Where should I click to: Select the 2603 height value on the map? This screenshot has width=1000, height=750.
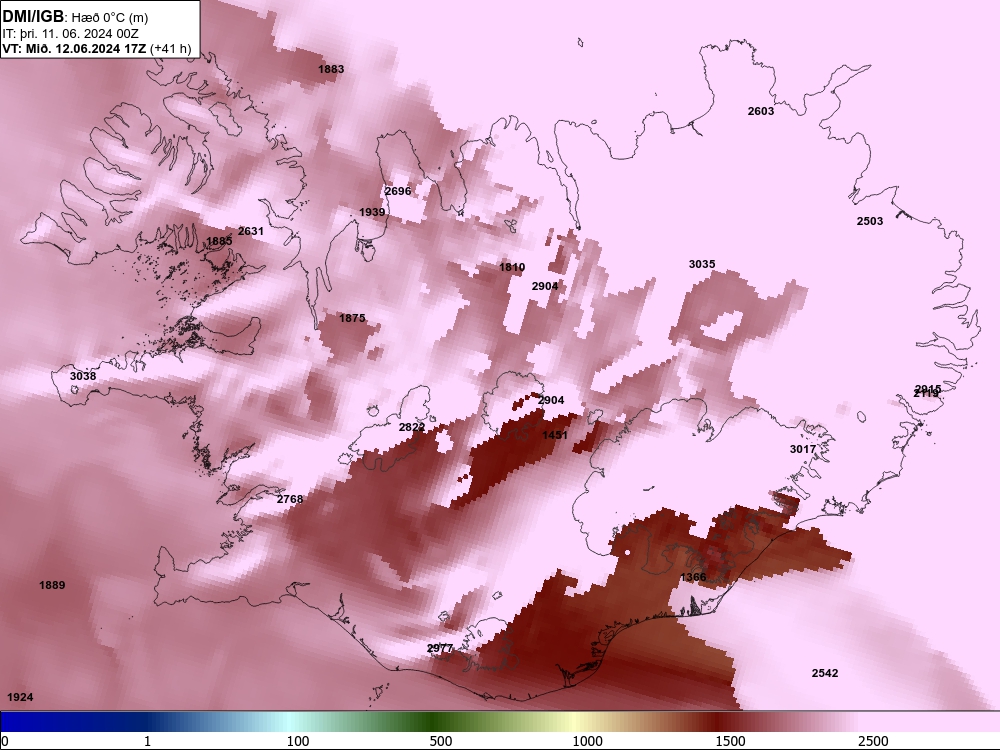[x=761, y=111]
